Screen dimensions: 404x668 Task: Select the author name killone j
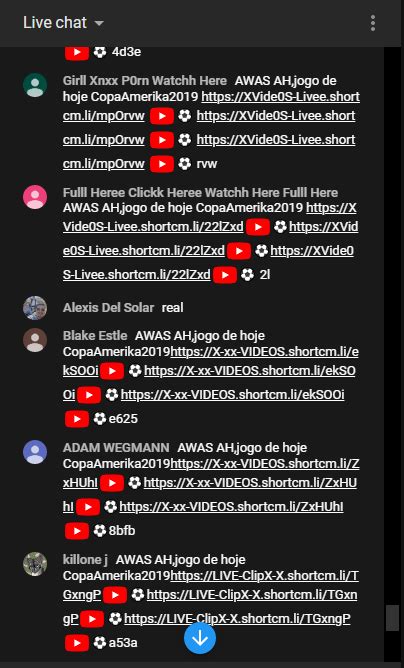pyautogui.click(x=85, y=559)
